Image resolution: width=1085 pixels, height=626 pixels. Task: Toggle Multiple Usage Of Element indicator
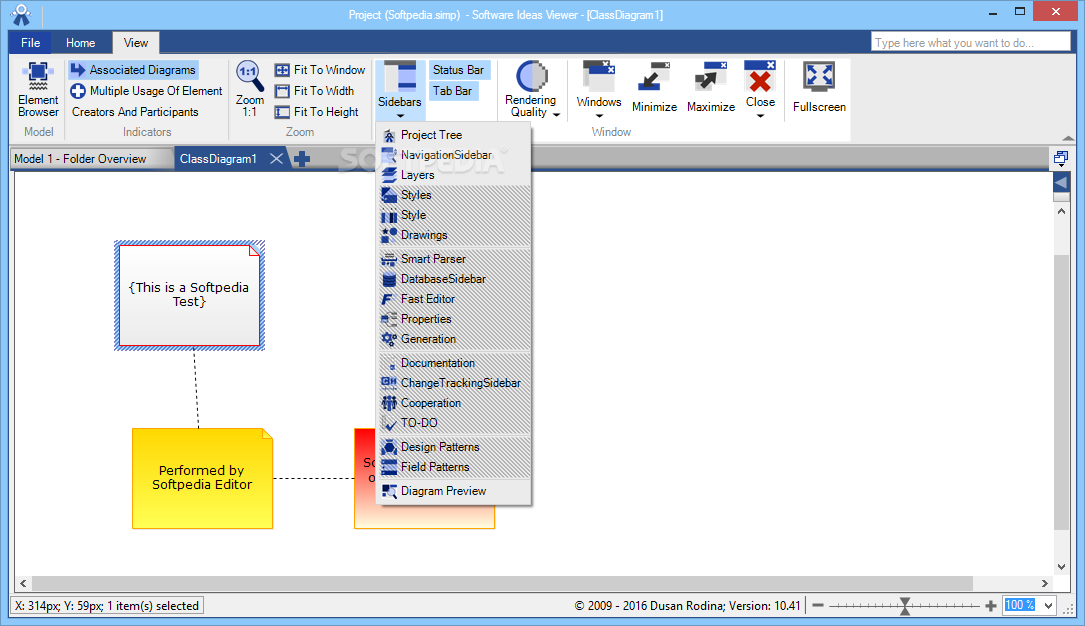tap(147, 91)
